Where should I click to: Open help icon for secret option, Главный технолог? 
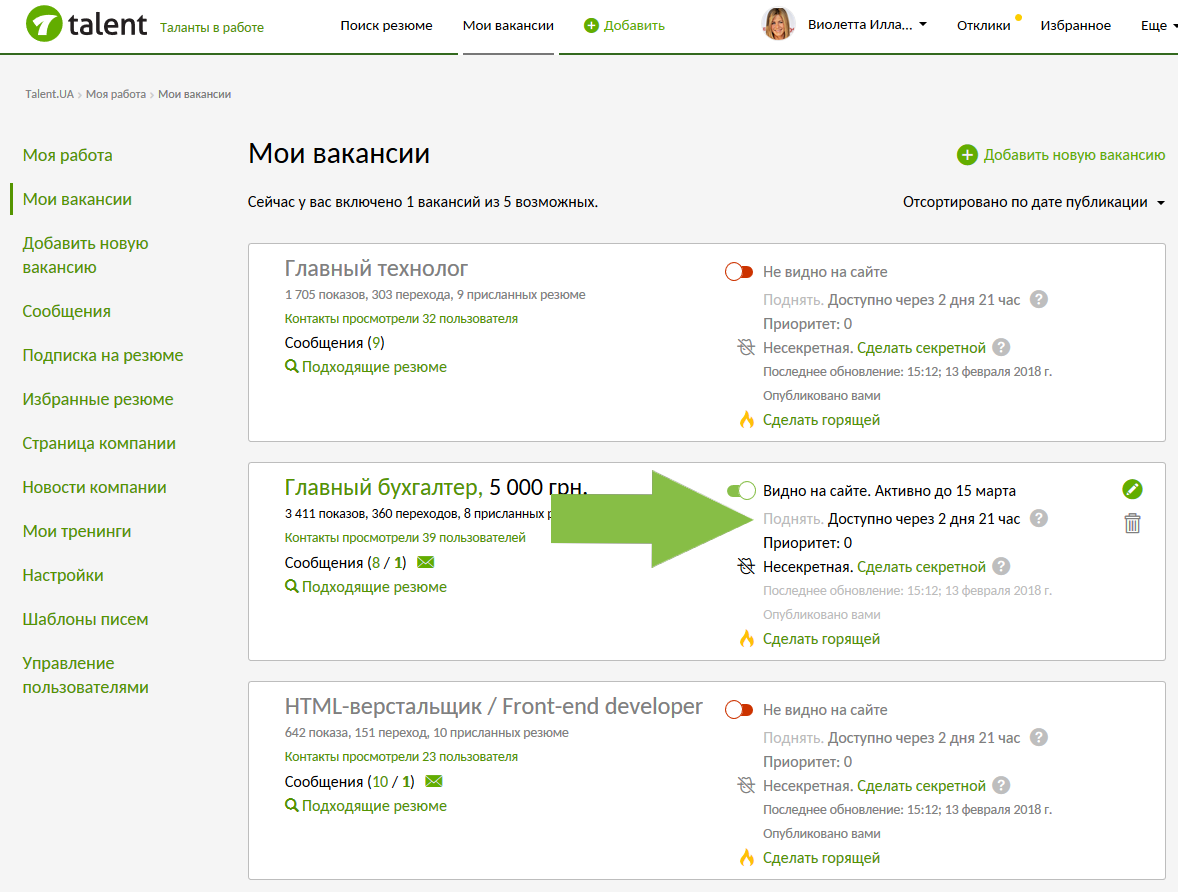tap(1001, 347)
